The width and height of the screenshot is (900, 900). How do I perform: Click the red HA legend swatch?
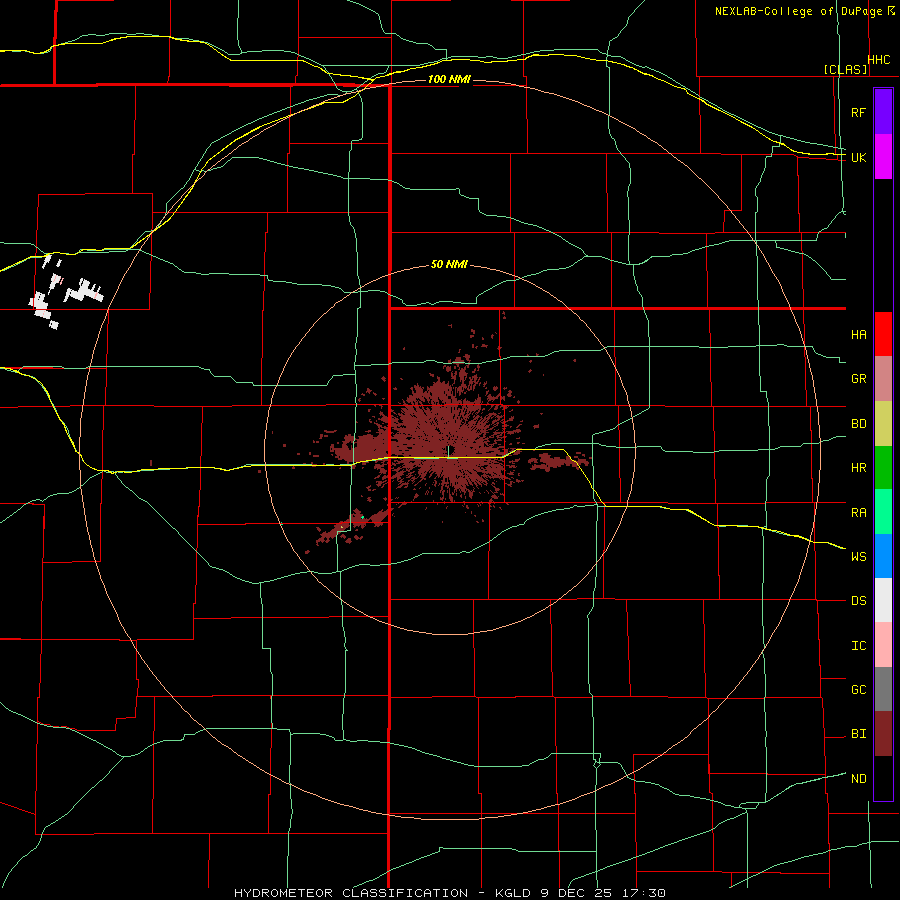(883, 334)
